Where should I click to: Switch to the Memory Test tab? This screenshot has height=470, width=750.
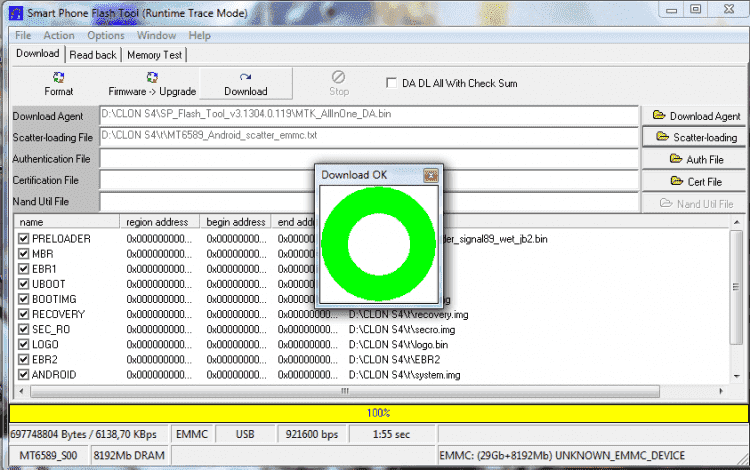tap(154, 55)
